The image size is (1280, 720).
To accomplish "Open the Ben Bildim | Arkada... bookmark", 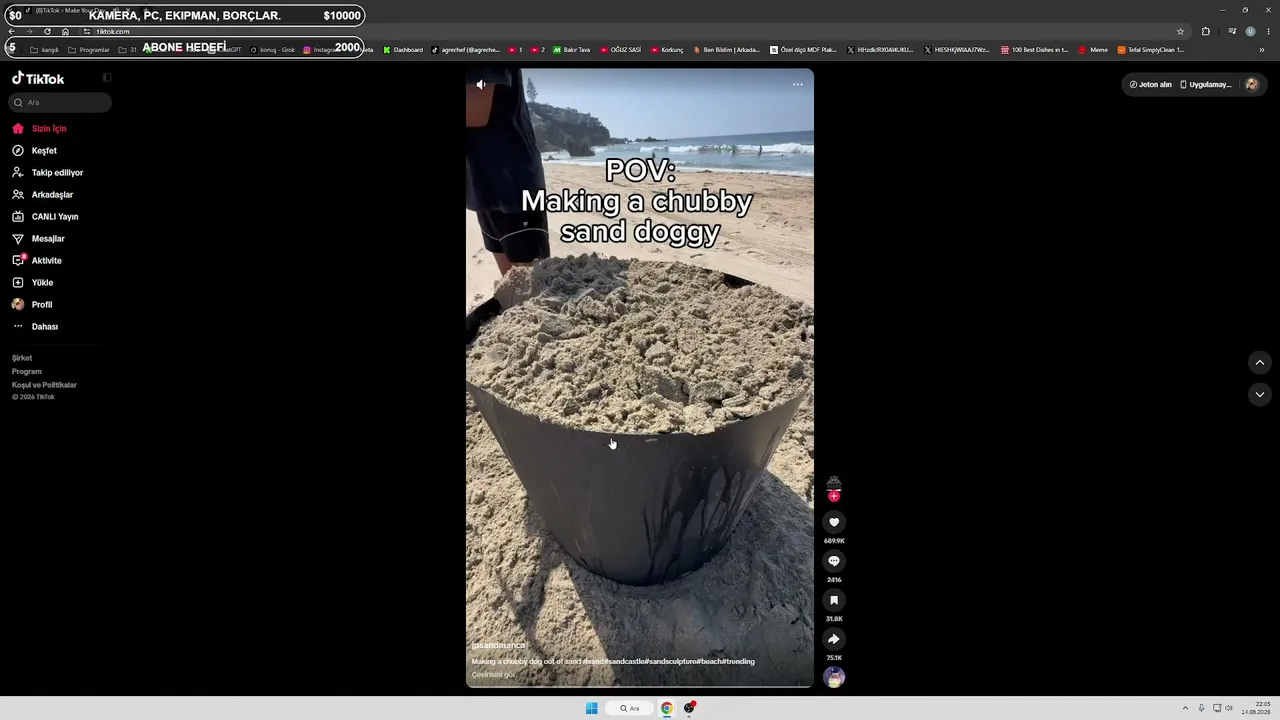I will [726, 50].
